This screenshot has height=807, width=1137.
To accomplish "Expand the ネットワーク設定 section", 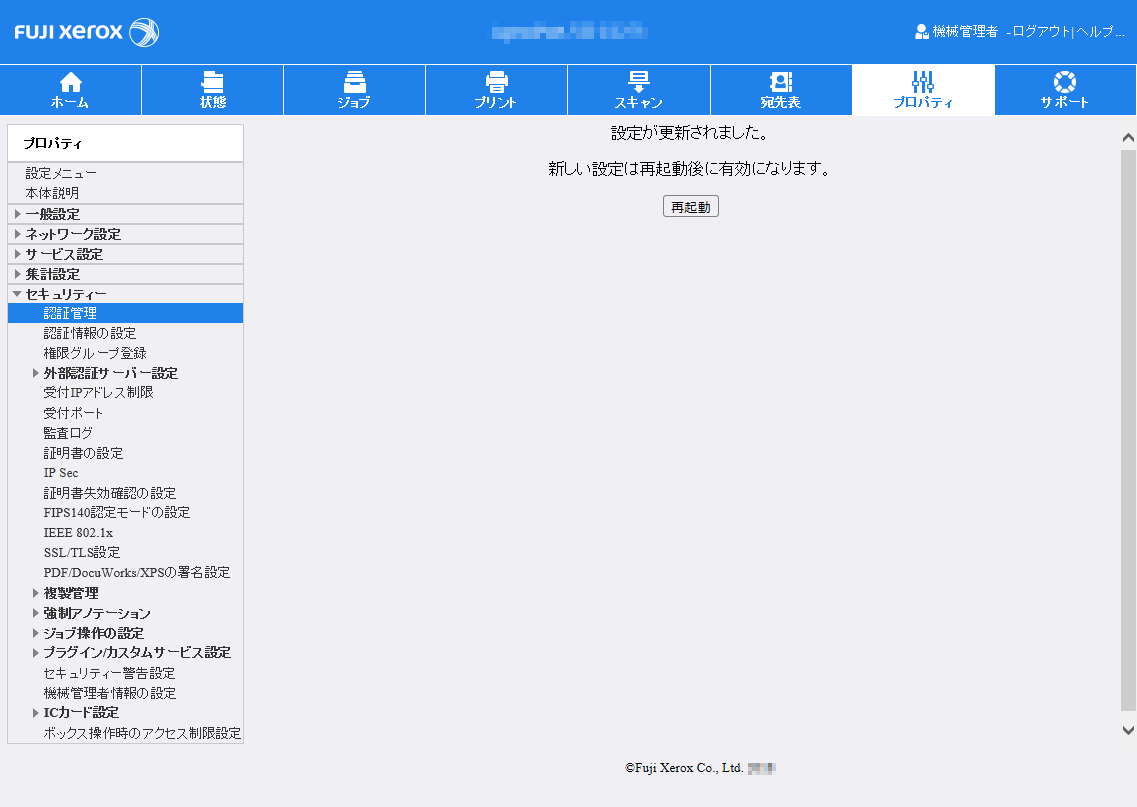I will tap(18, 234).
